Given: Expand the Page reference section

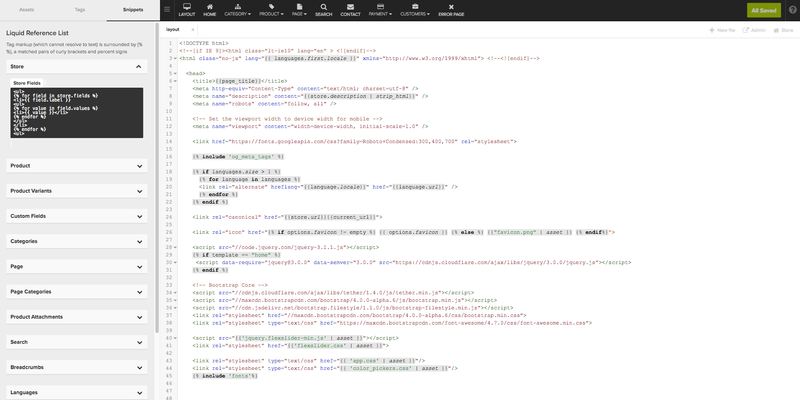Looking at the screenshot, I should [x=77, y=266].
